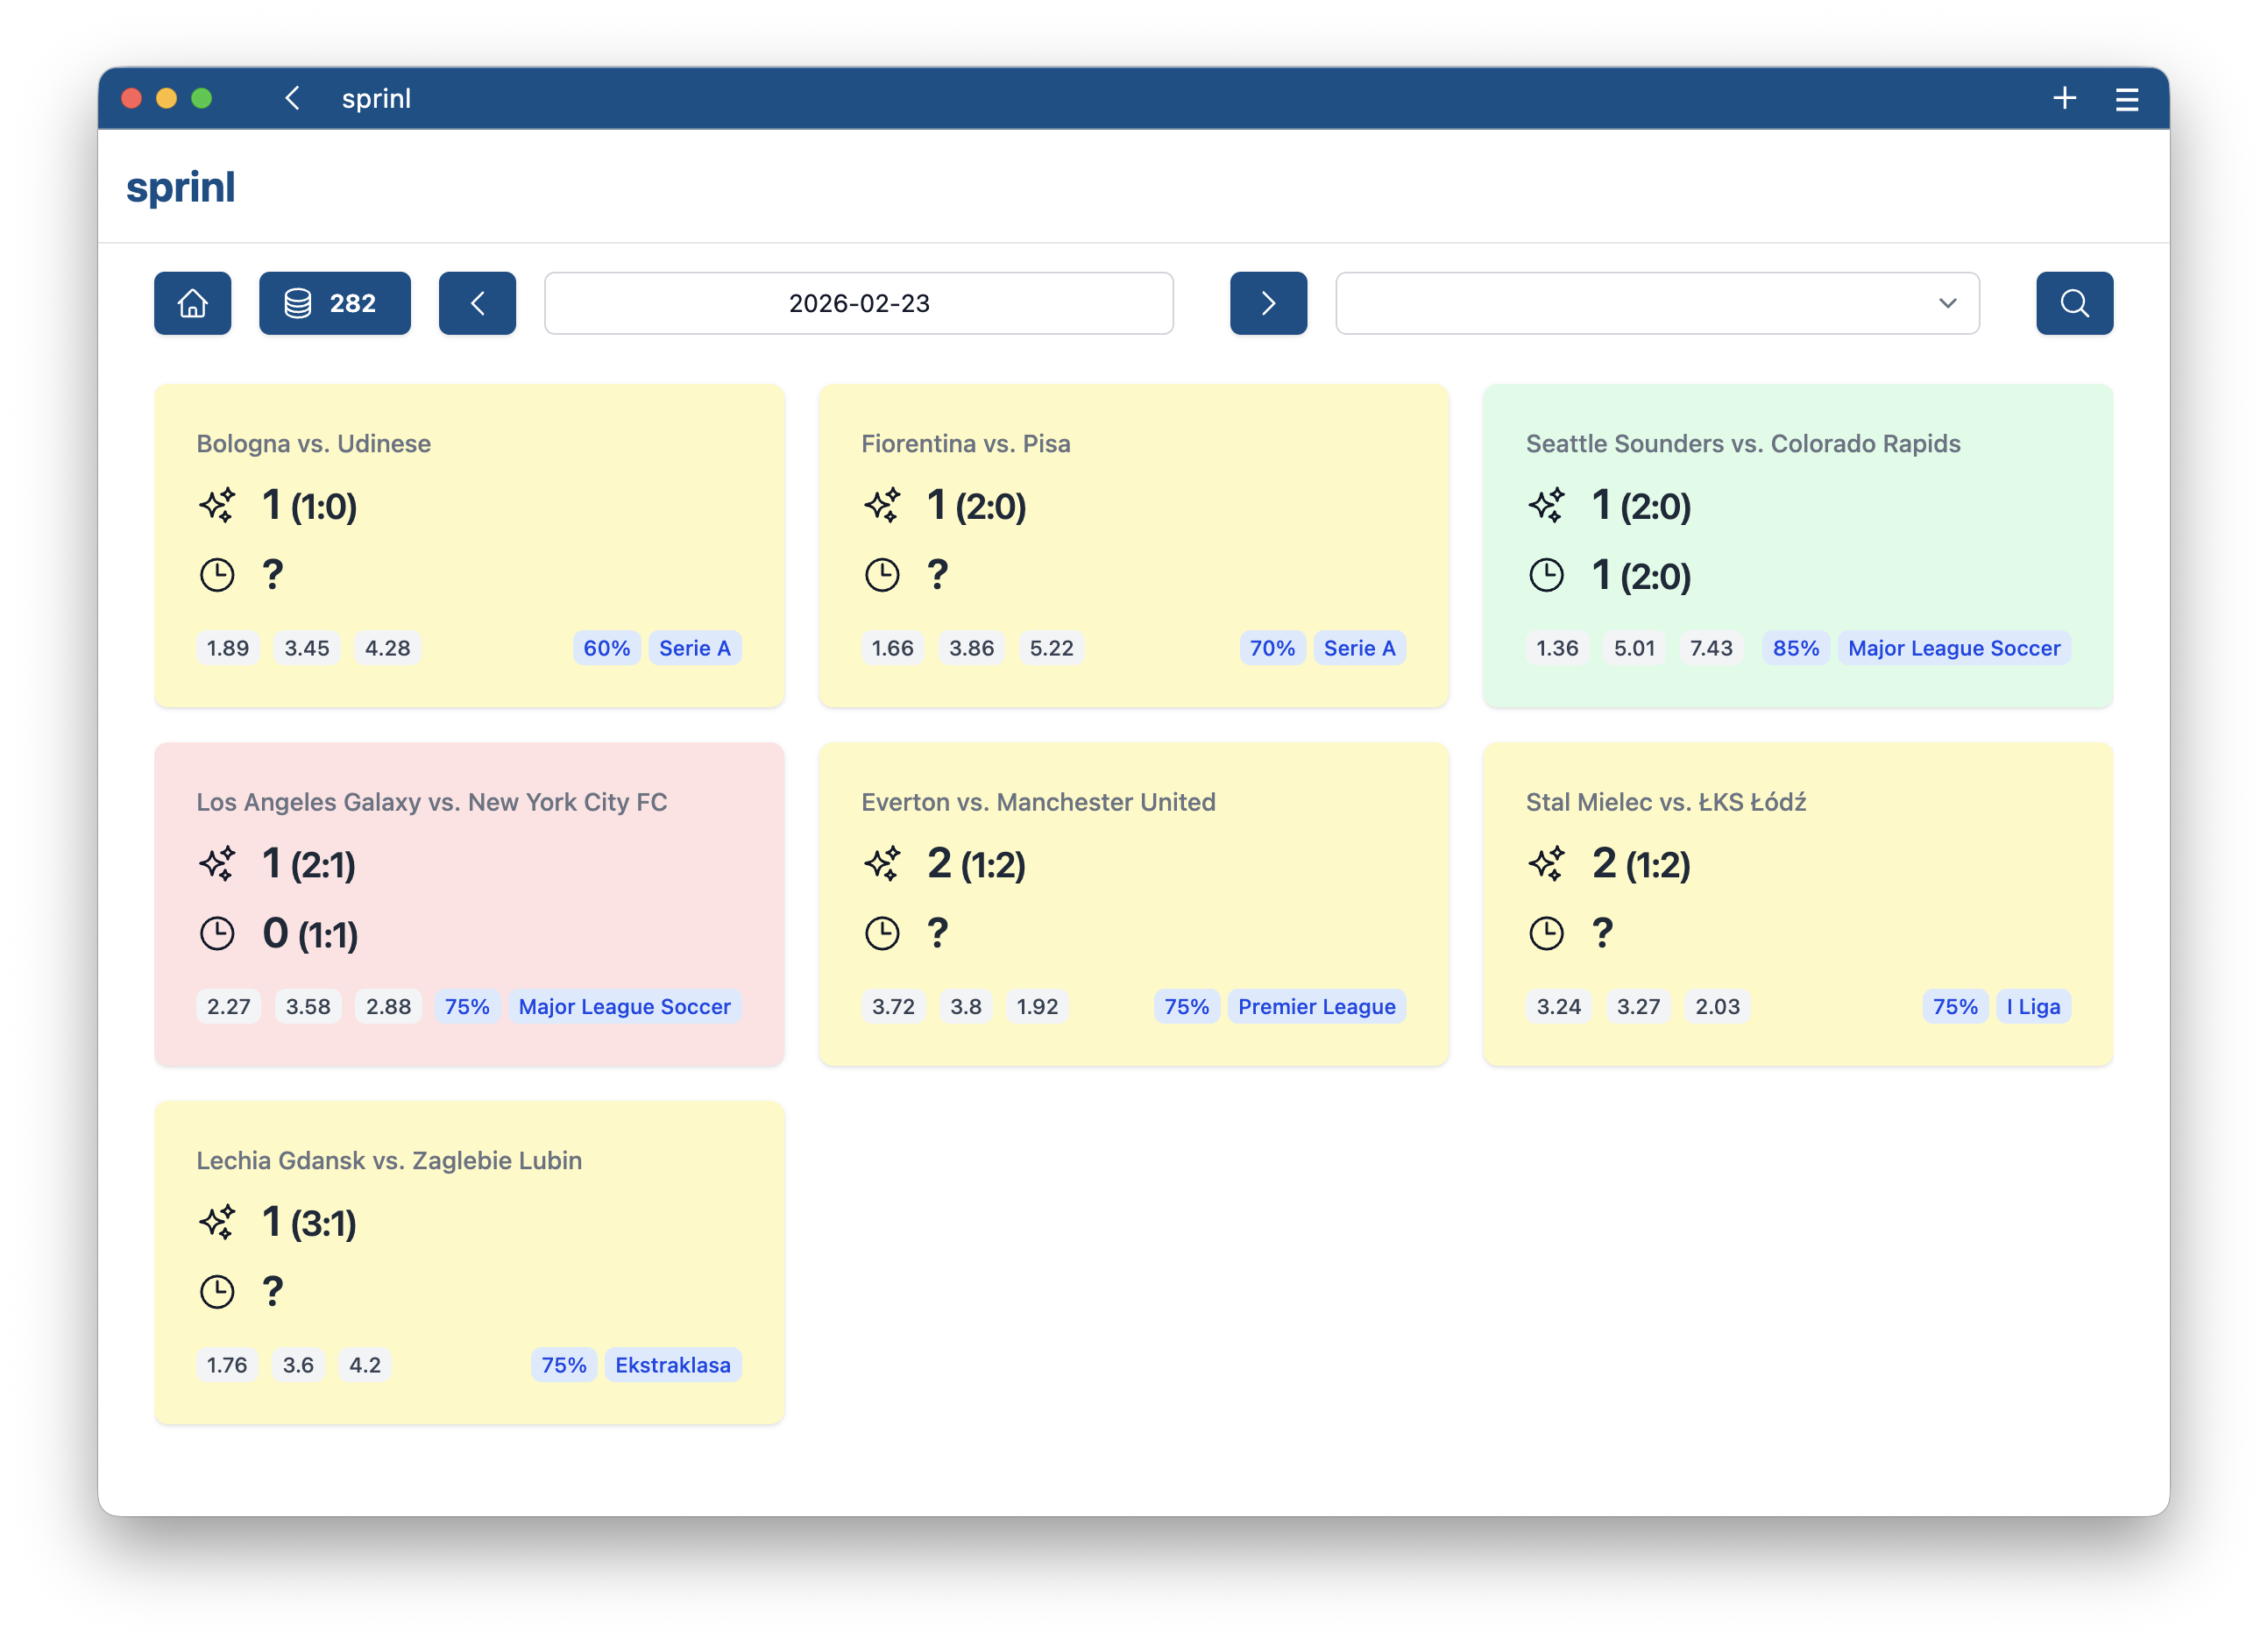
Task: Click the I Liga tag on Stal Mielec card
Action: tap(2032, 1006)
